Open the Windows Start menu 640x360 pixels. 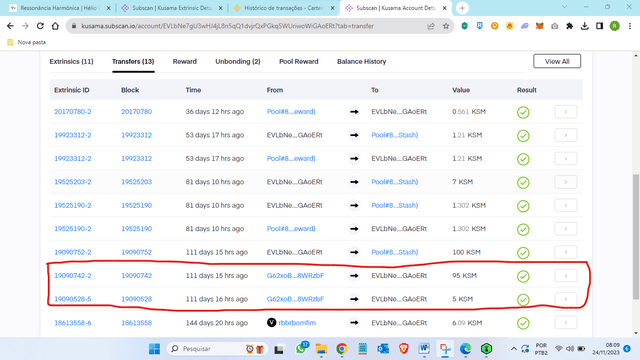[154, 349]
